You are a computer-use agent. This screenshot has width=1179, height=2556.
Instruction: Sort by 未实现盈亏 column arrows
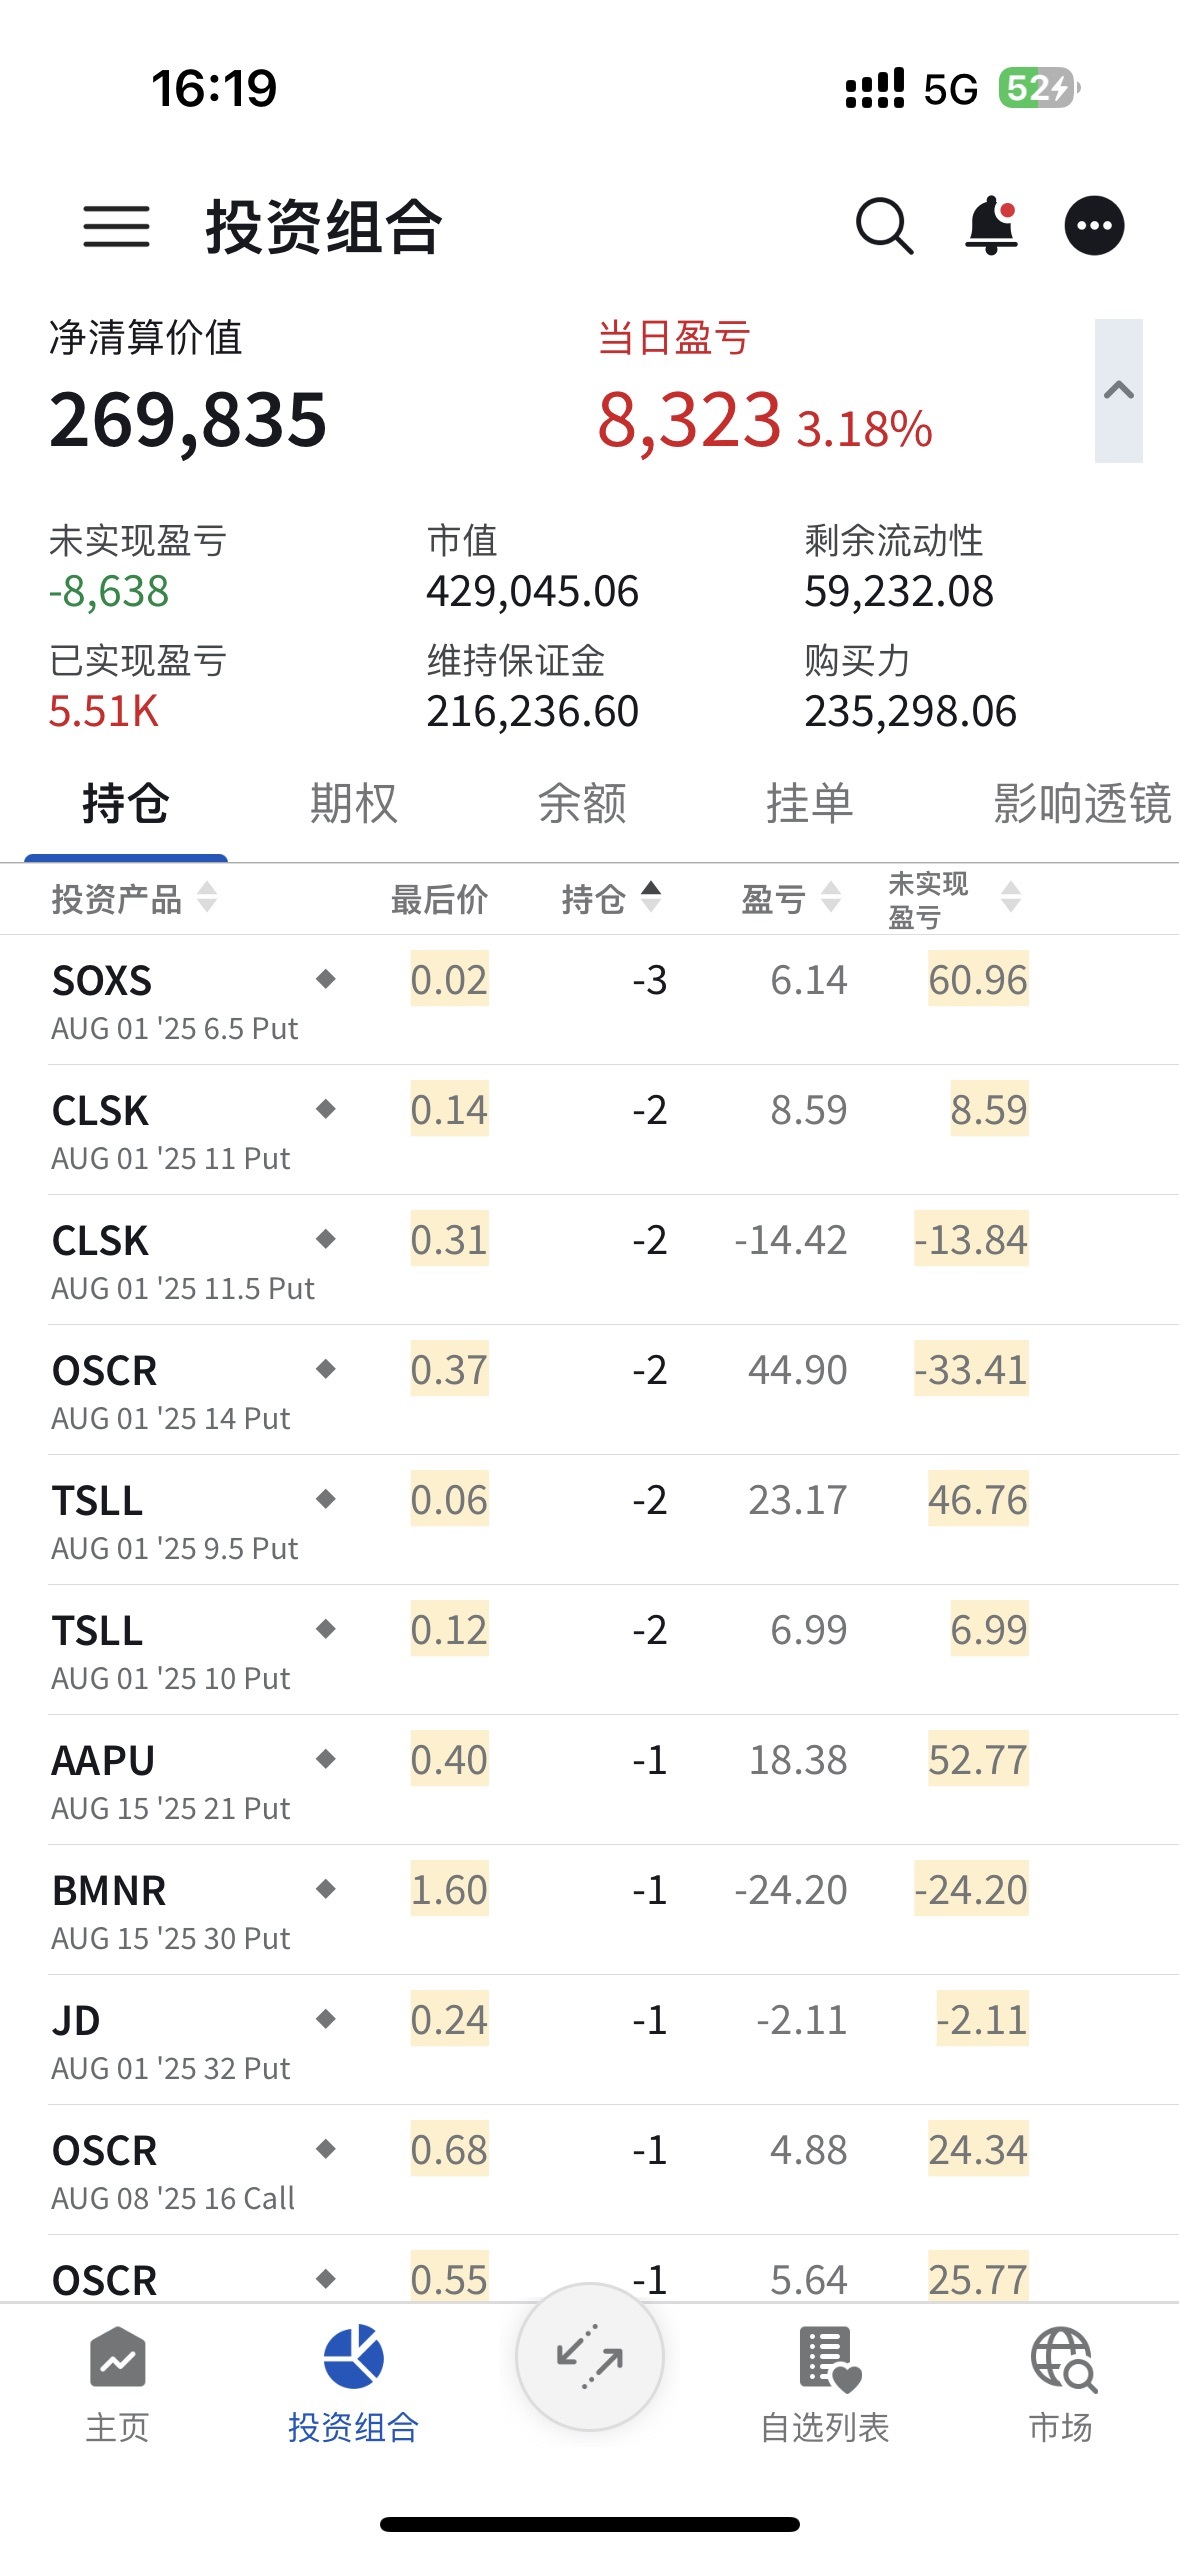(x=1011, y=897)
